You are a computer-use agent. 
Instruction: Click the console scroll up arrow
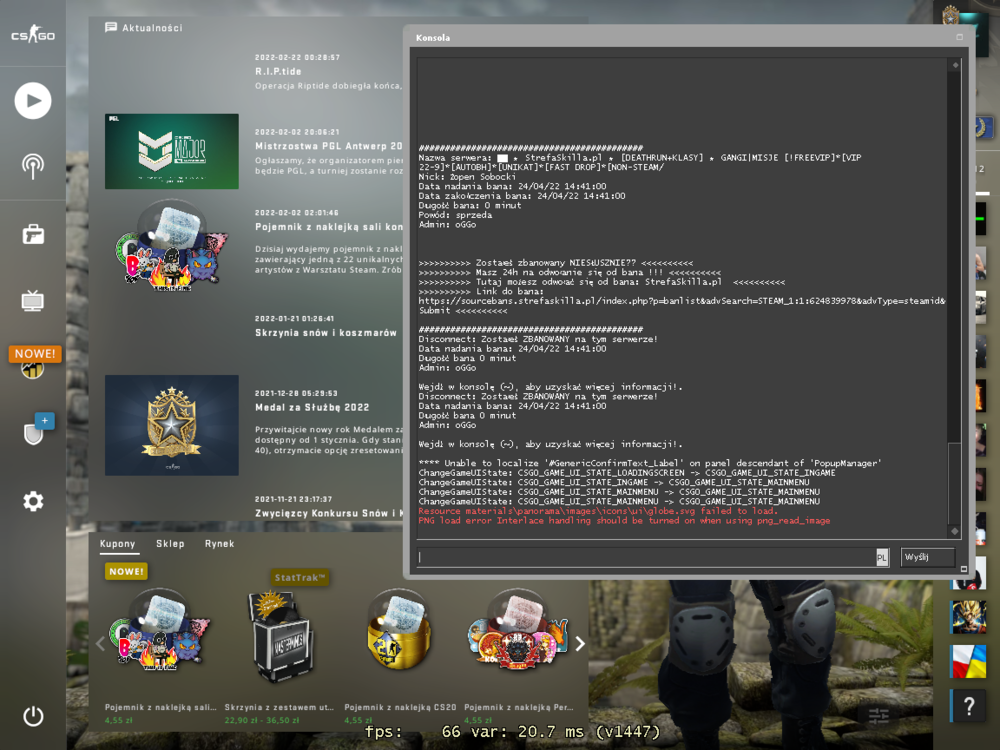[x=955, y=65]
